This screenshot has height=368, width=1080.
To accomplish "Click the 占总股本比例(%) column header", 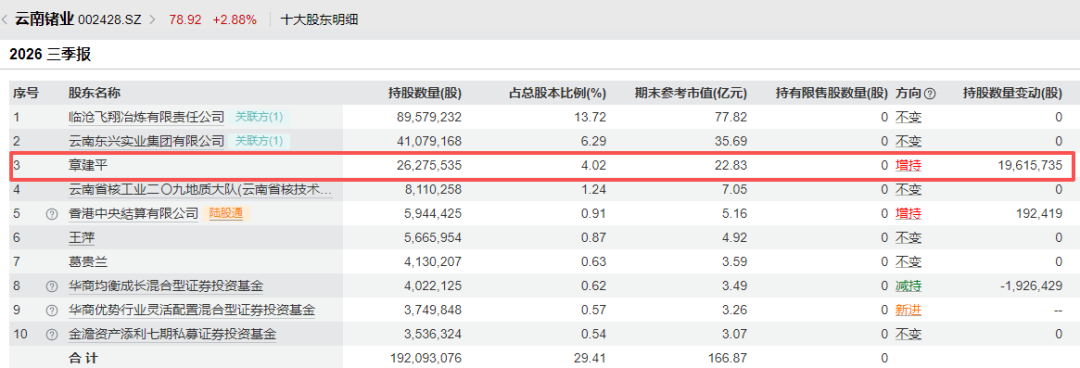I will (x=557, y=93).
